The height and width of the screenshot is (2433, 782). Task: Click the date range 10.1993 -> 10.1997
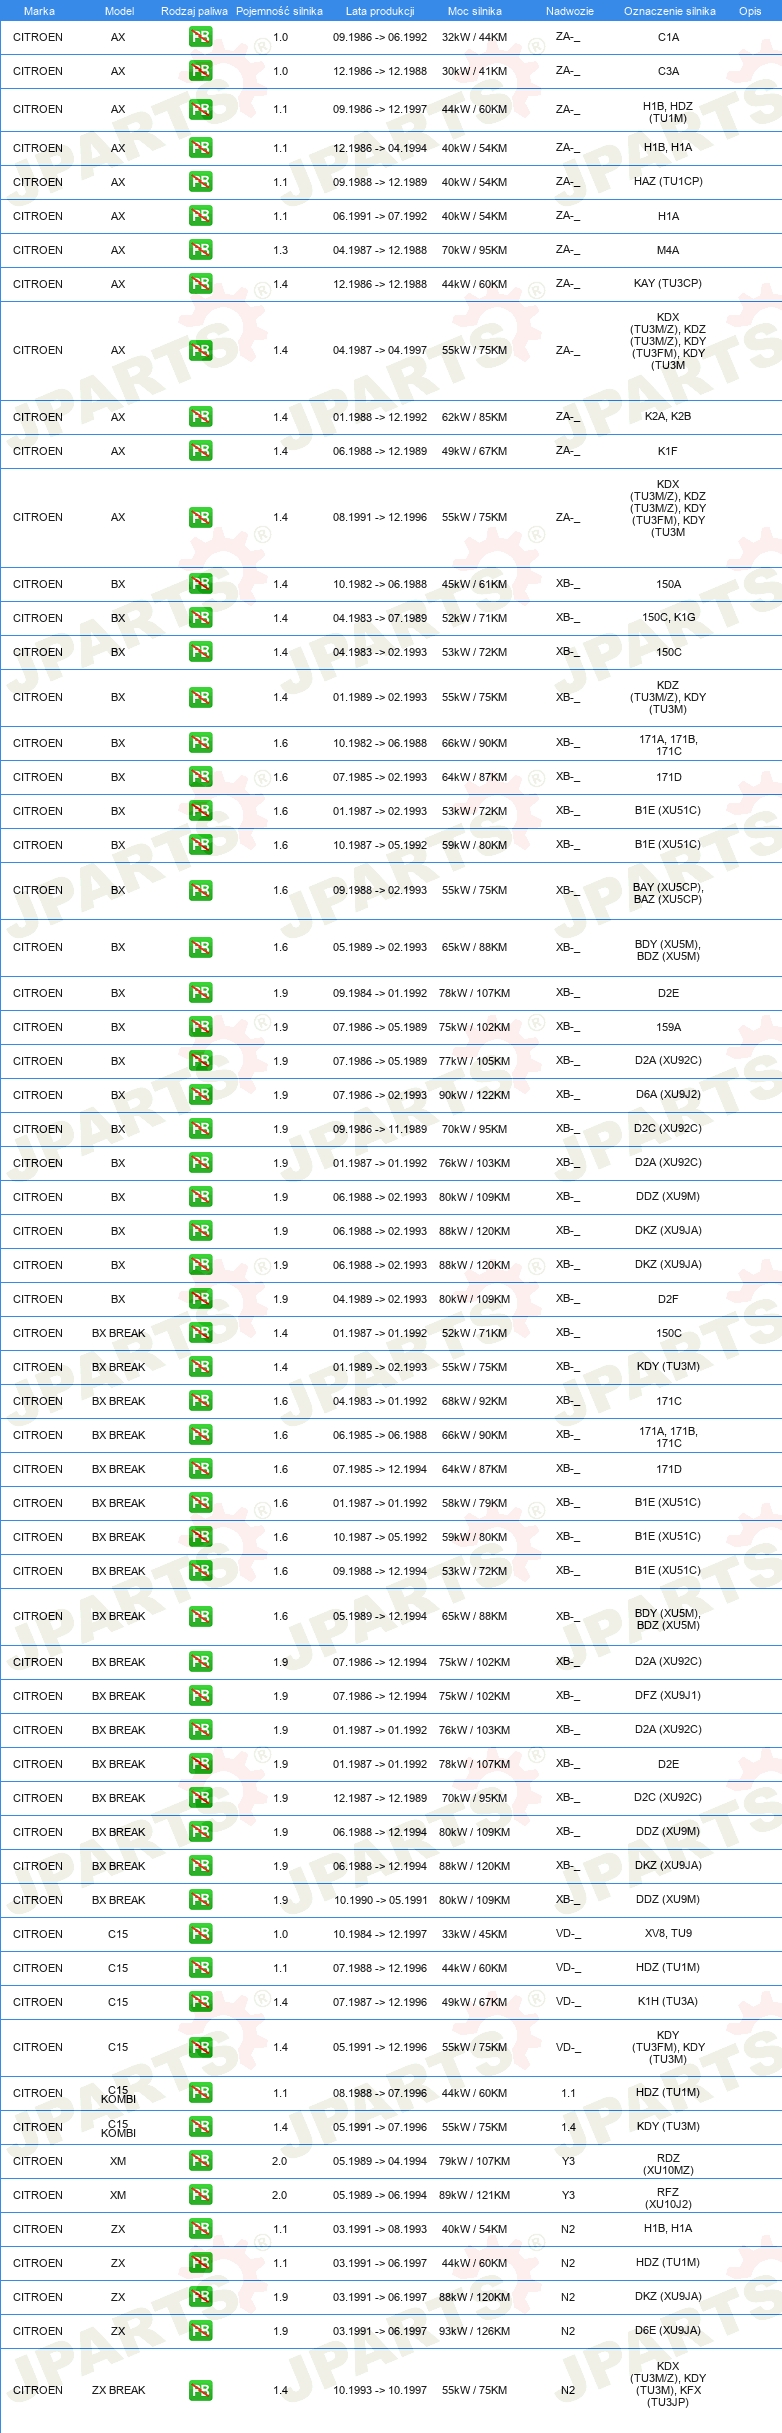[380, 2390]
